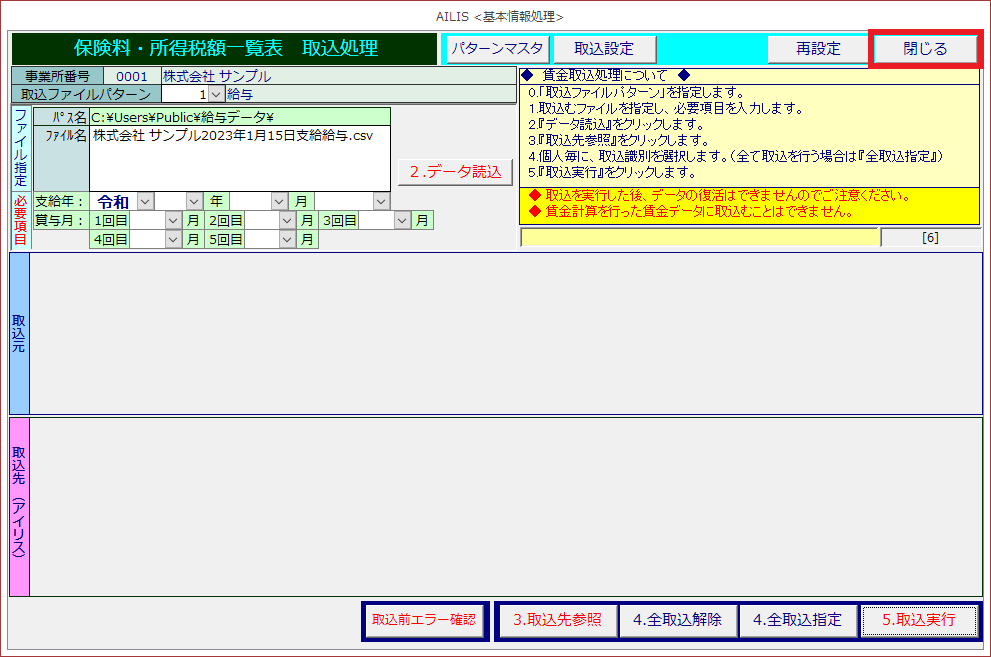
Task: Expand the 賞与月 1回目 month dropdown
Action: pos(173,220)
